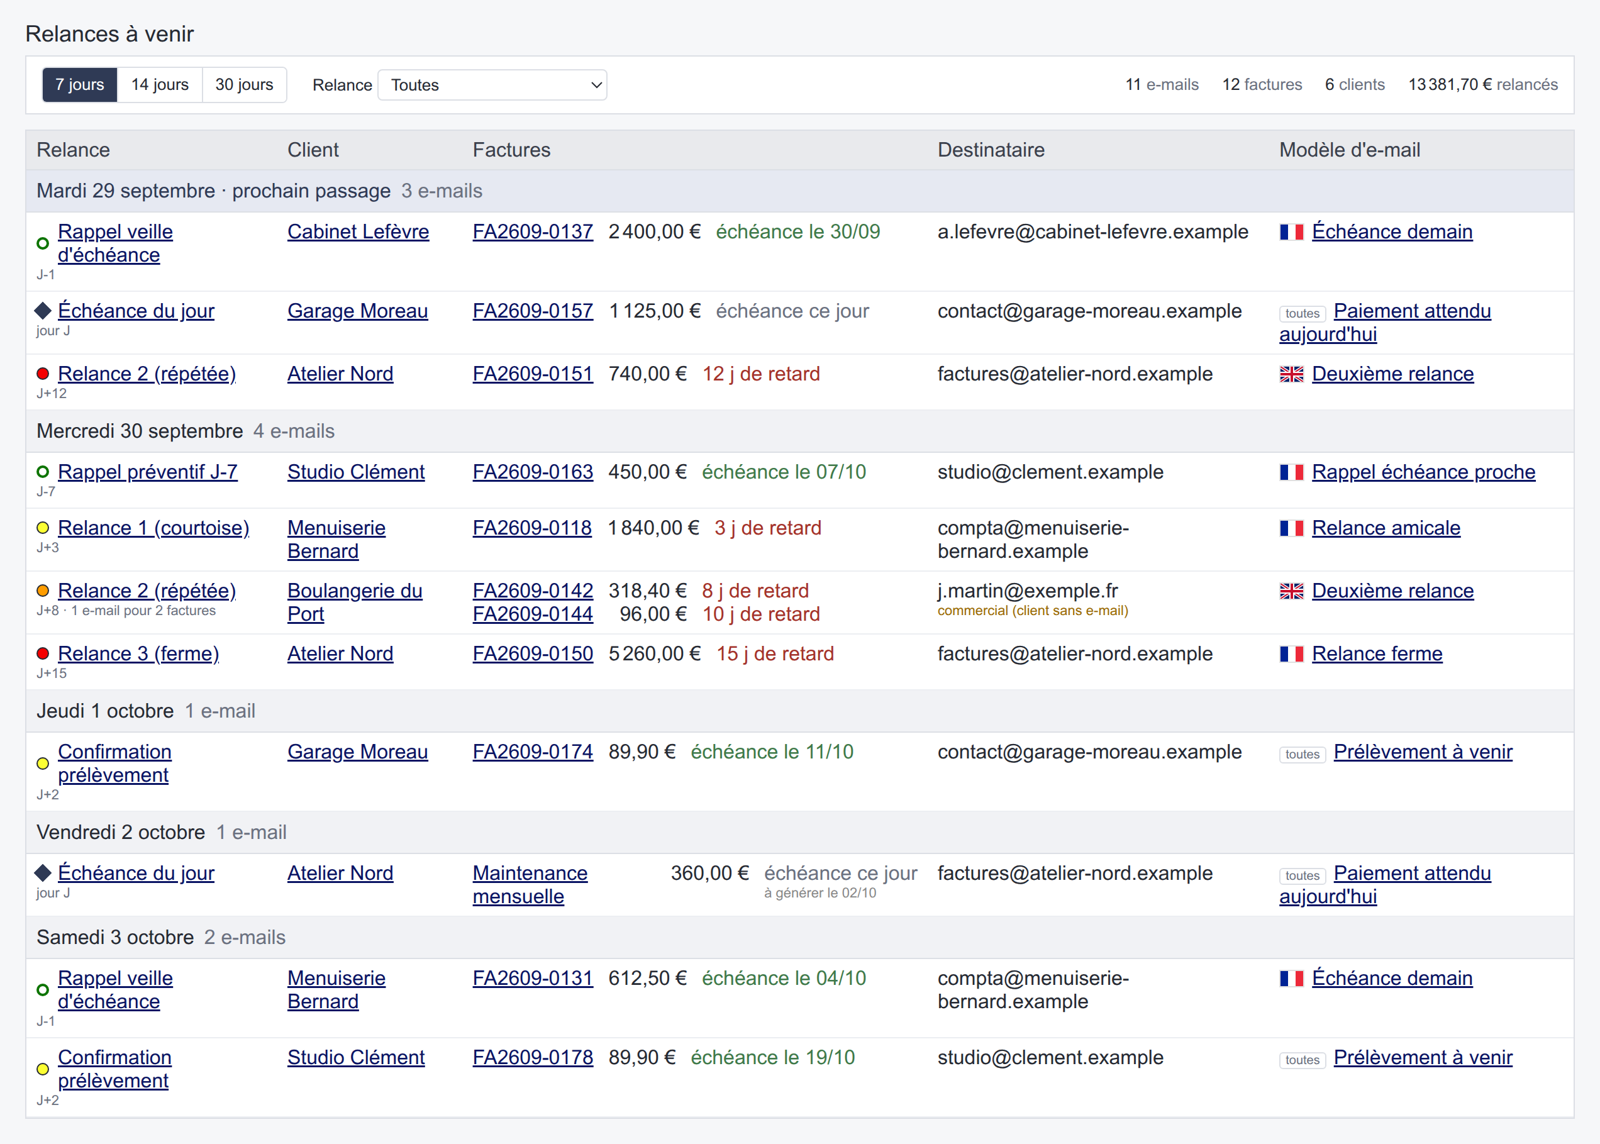Switch to the 14 jours view
Image resolution: width=1600 pixels, height=1144 pixels.
(160, 85)
